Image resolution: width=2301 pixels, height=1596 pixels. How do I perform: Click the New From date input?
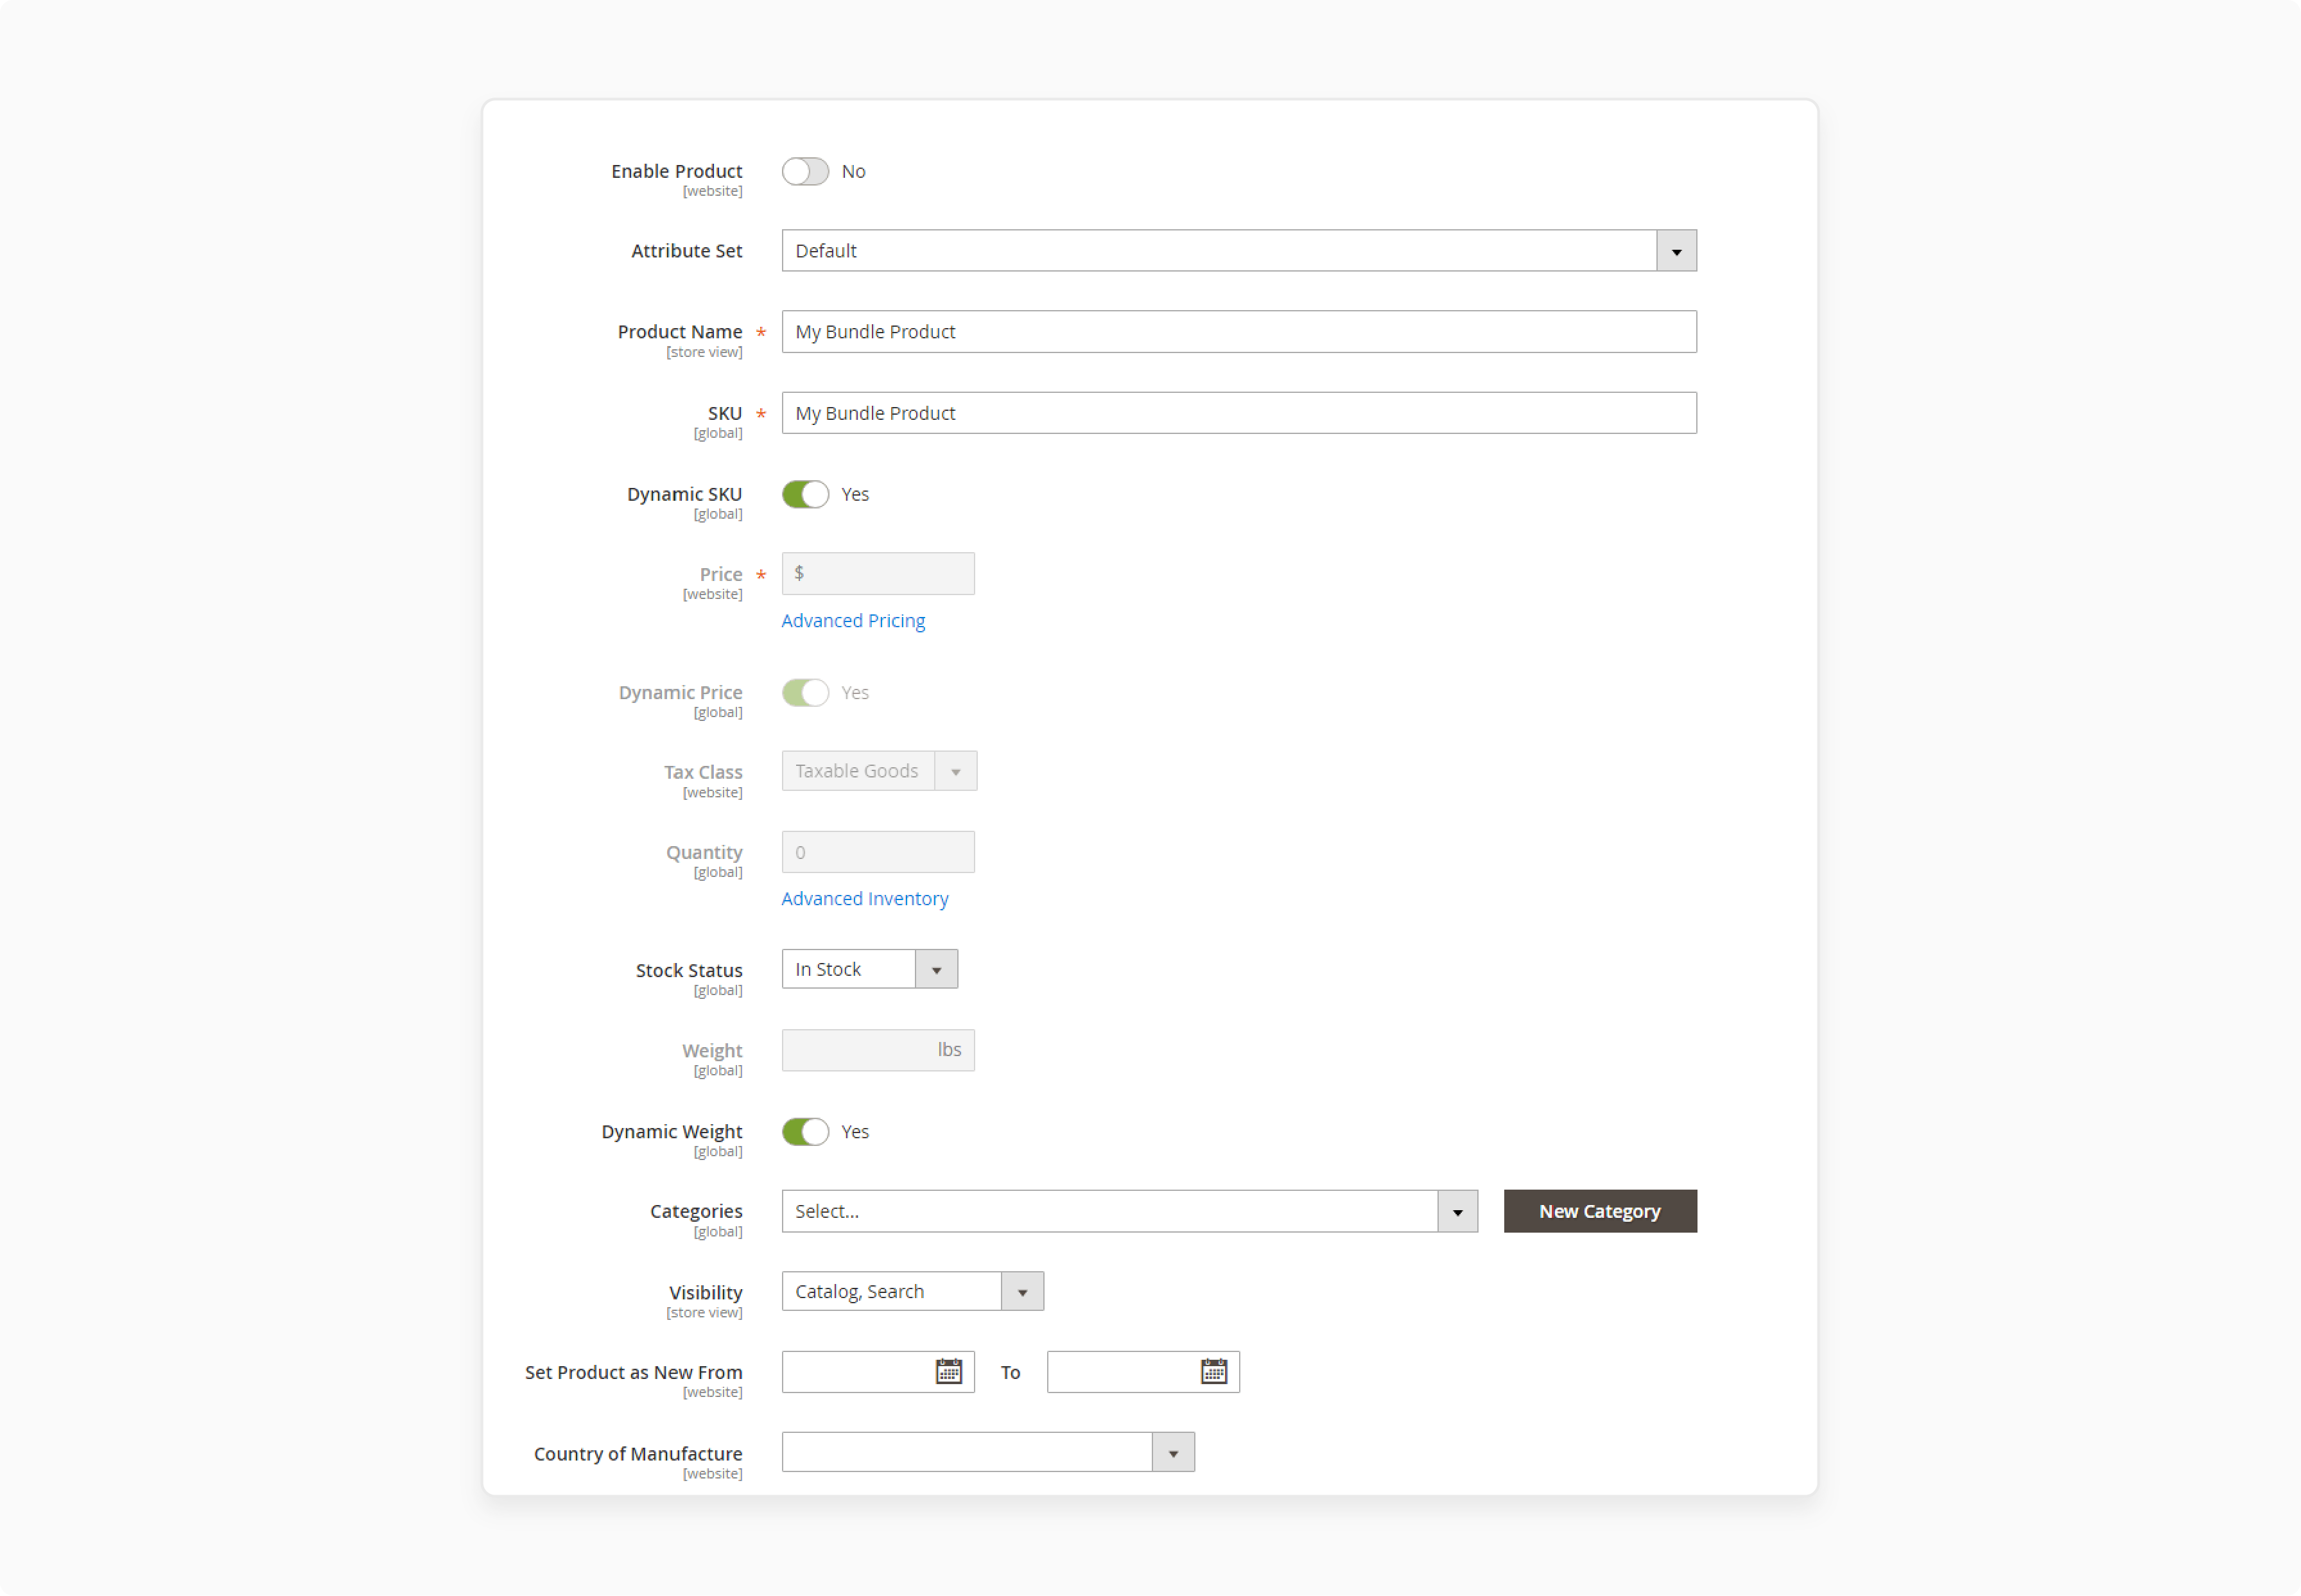[878, 1371]
